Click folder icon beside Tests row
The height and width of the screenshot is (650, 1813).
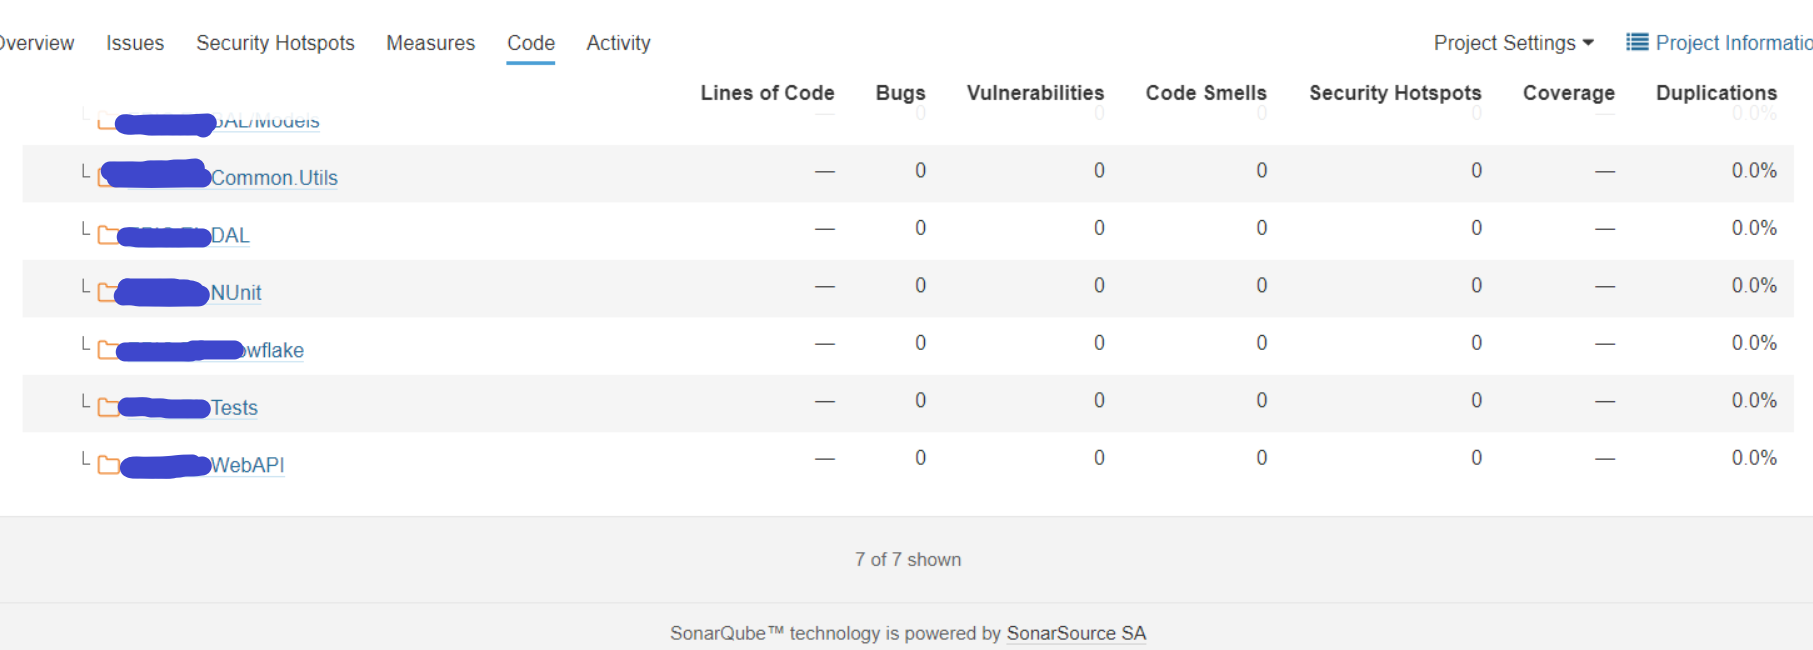[x=108, y=408]
